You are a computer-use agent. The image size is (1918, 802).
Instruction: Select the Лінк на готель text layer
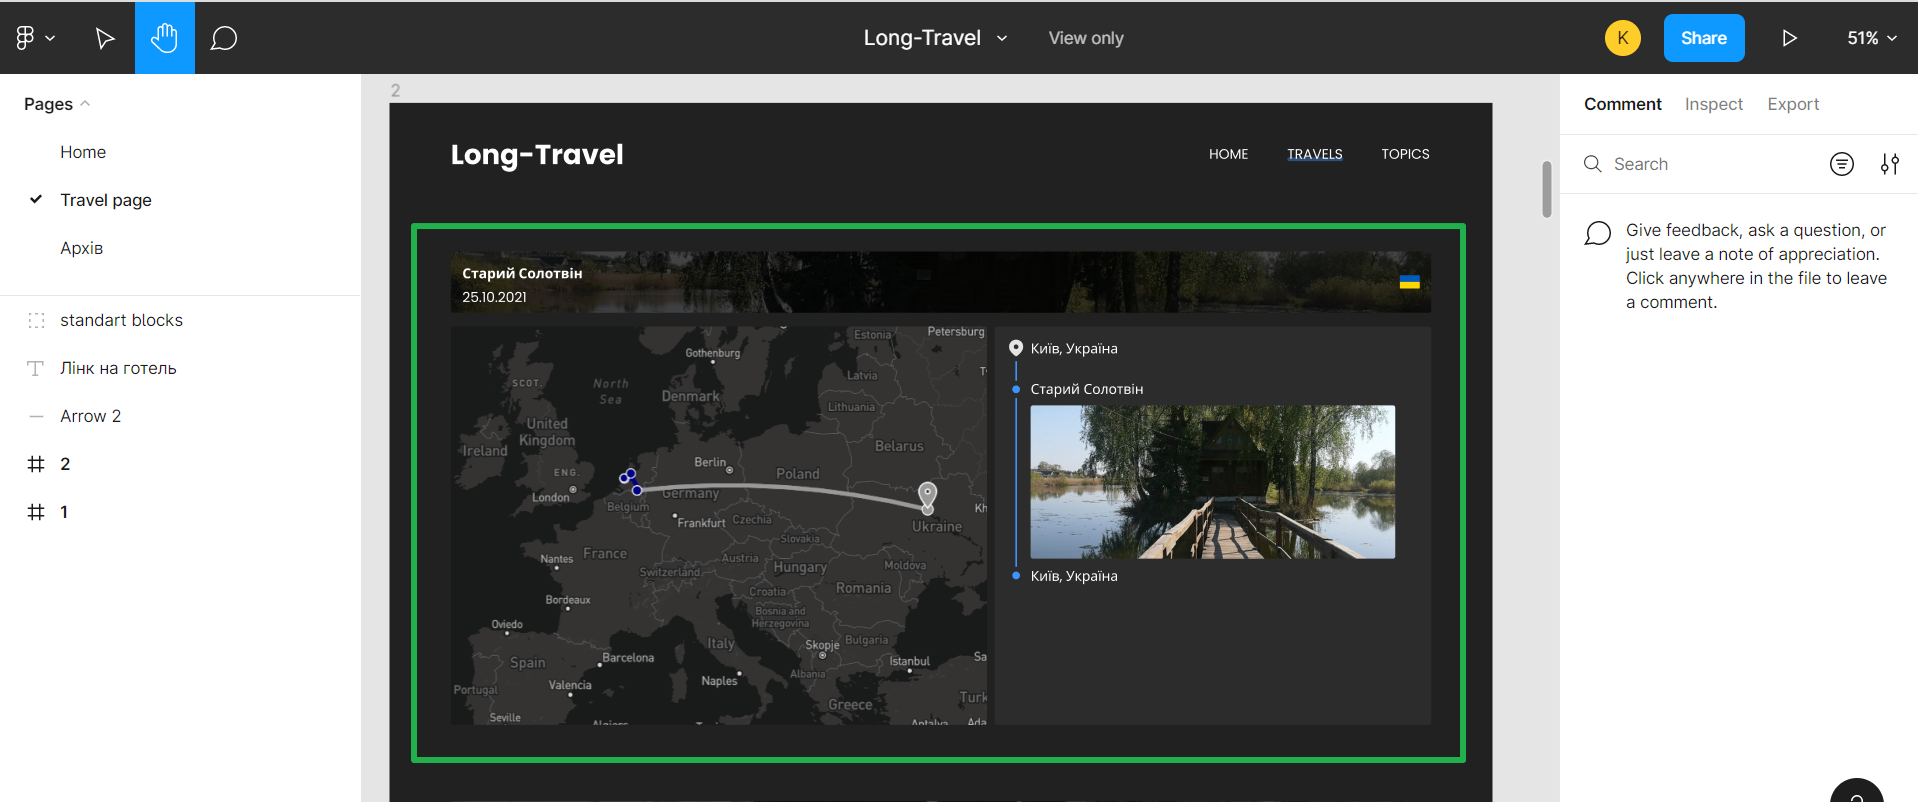click(x=118, y=368)
